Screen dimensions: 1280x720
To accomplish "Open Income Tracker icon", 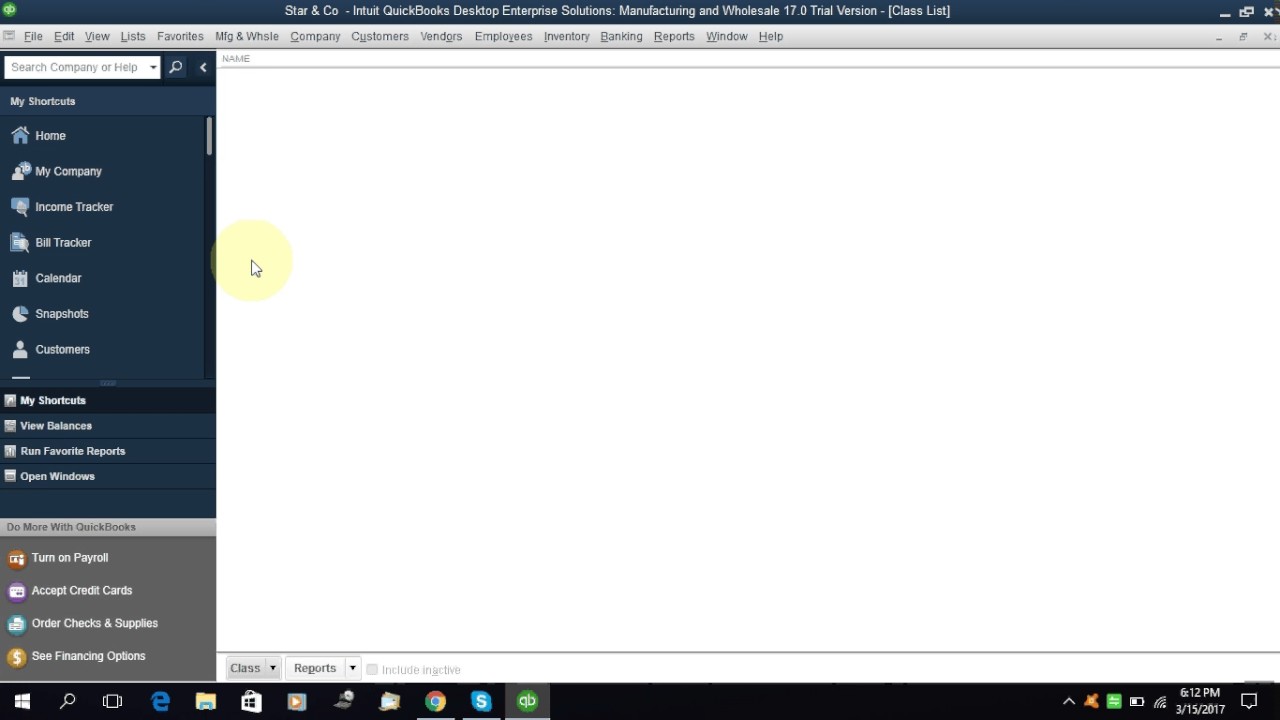I will pos(20,207).
